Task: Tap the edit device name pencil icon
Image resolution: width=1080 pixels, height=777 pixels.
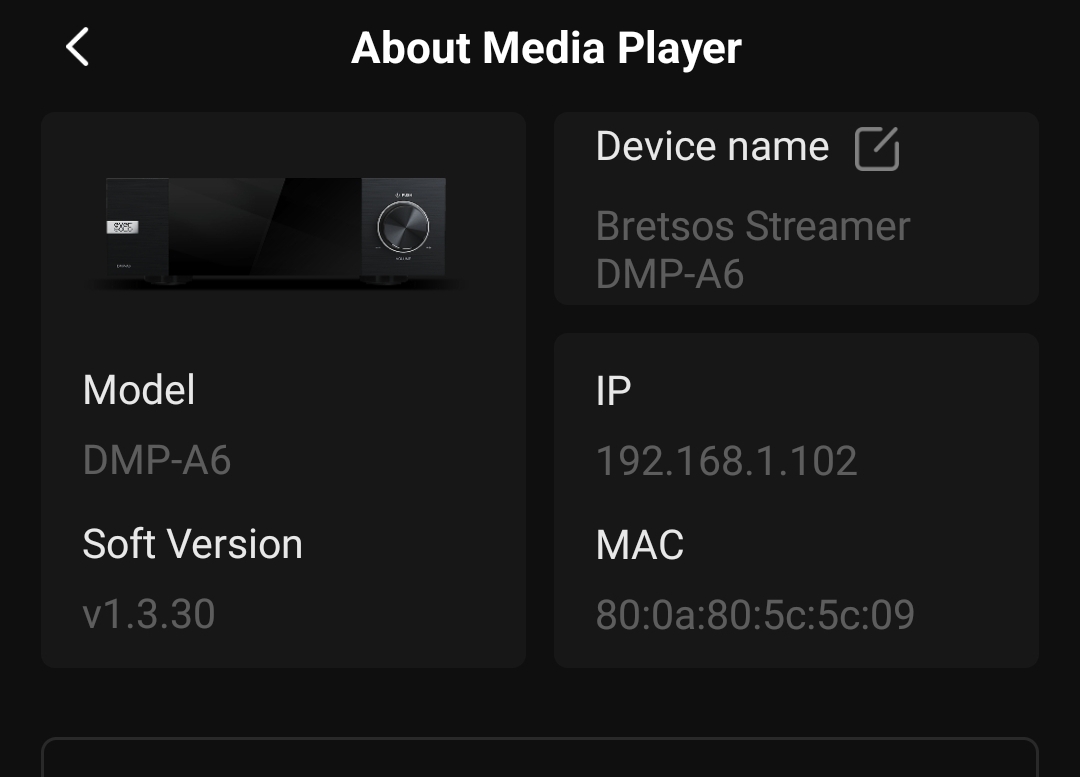Action: [x=877, y=149]
